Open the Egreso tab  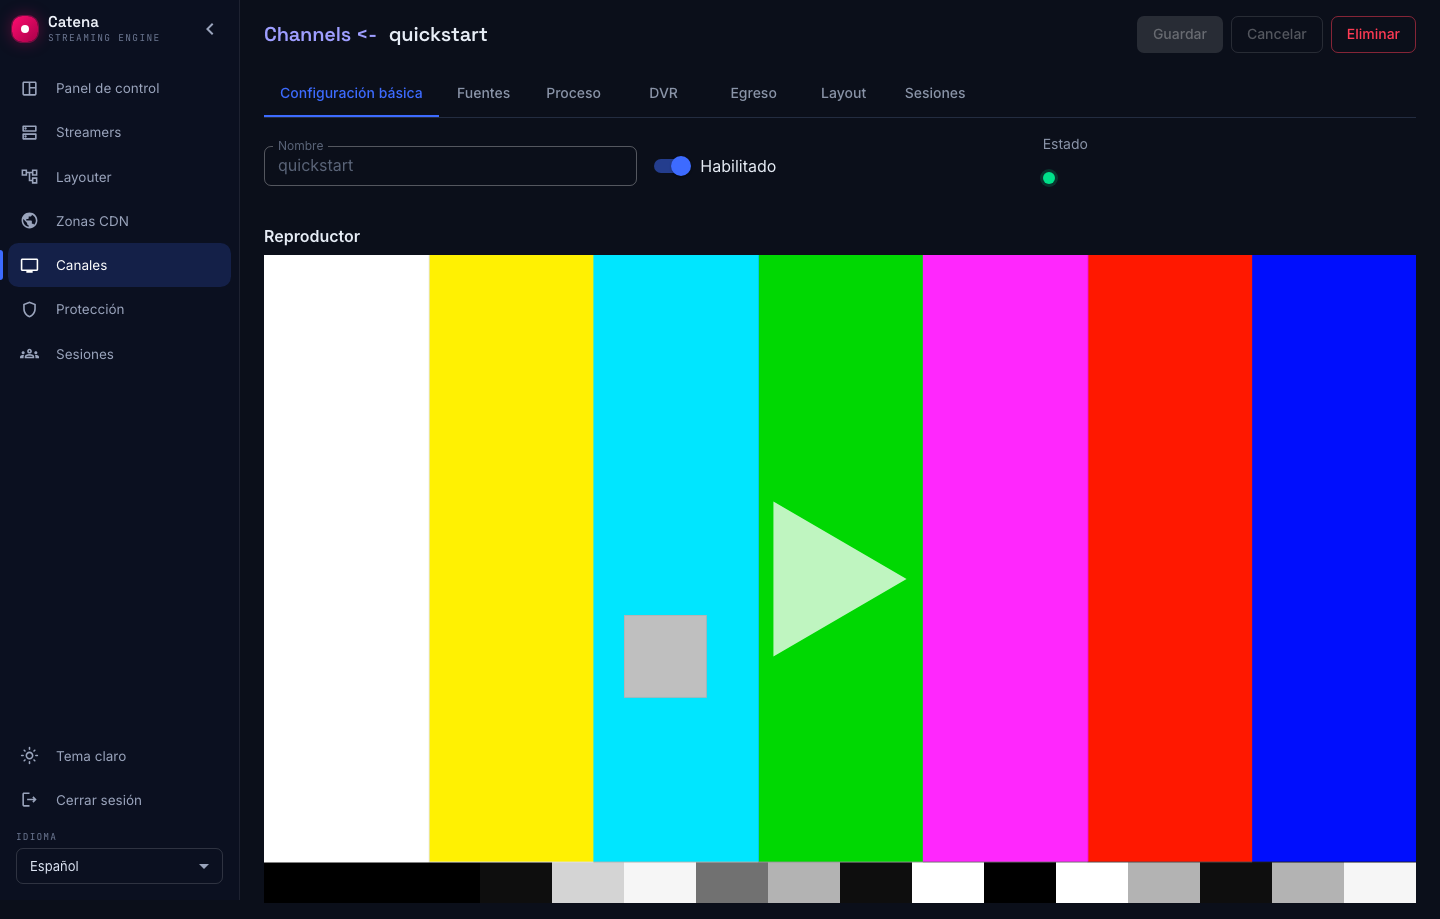[753, 93]
